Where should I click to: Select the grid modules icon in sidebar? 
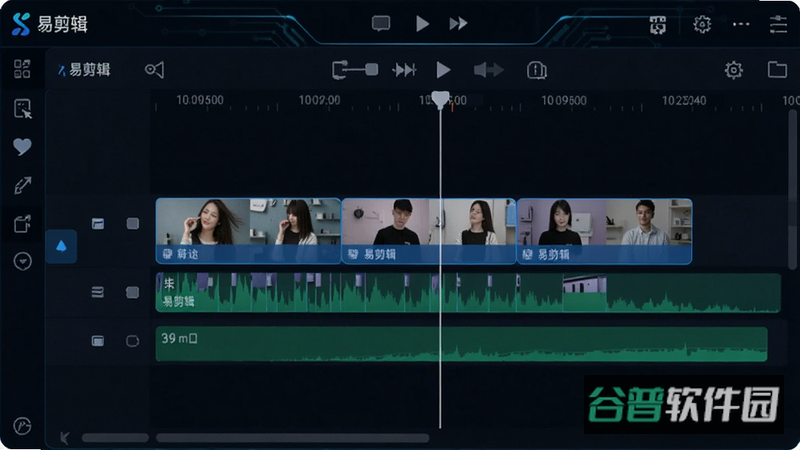pyautogui.click(x=22, y=69)
